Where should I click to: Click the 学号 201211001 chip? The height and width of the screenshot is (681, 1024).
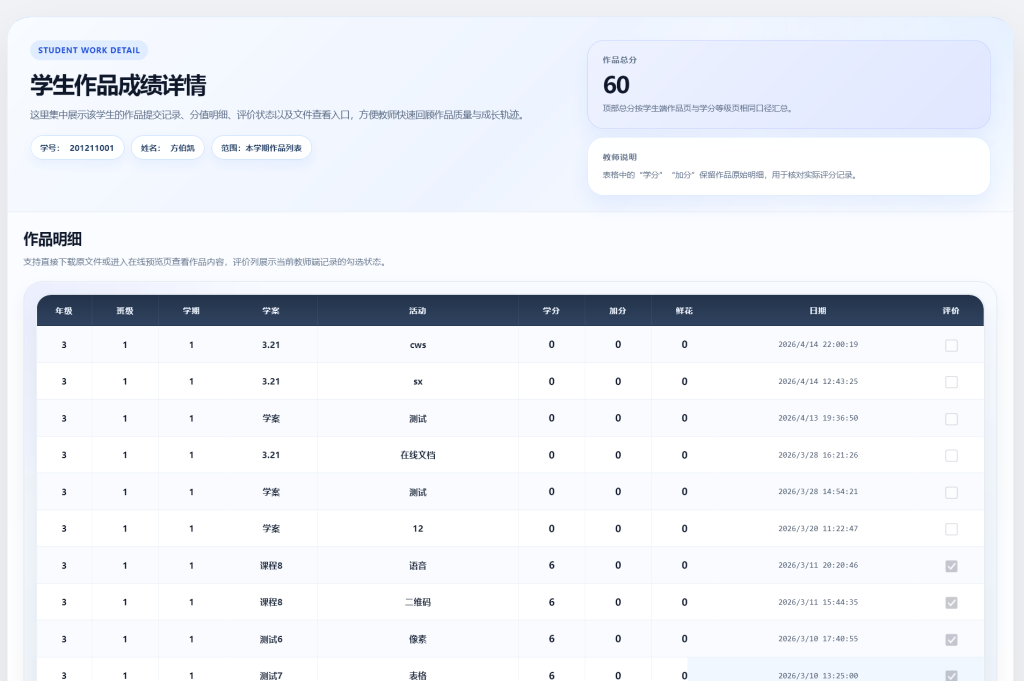tap(77, 148)
